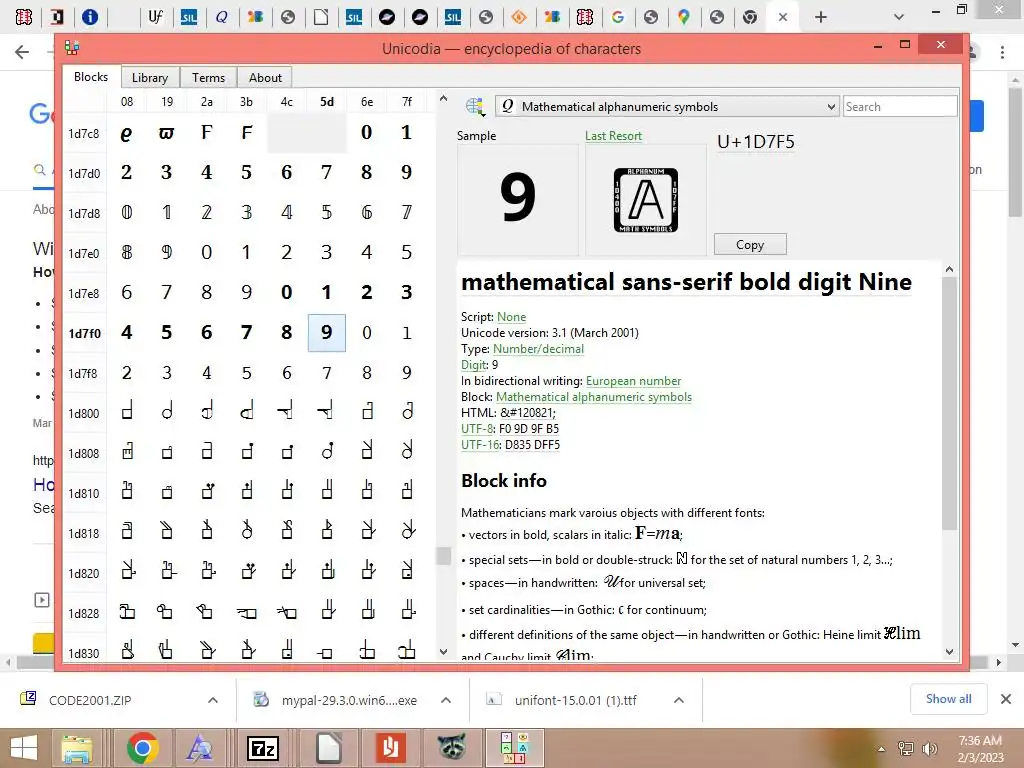
Task: Select the highlighted bold 9 in row 1d7f0
Action: 327,332
